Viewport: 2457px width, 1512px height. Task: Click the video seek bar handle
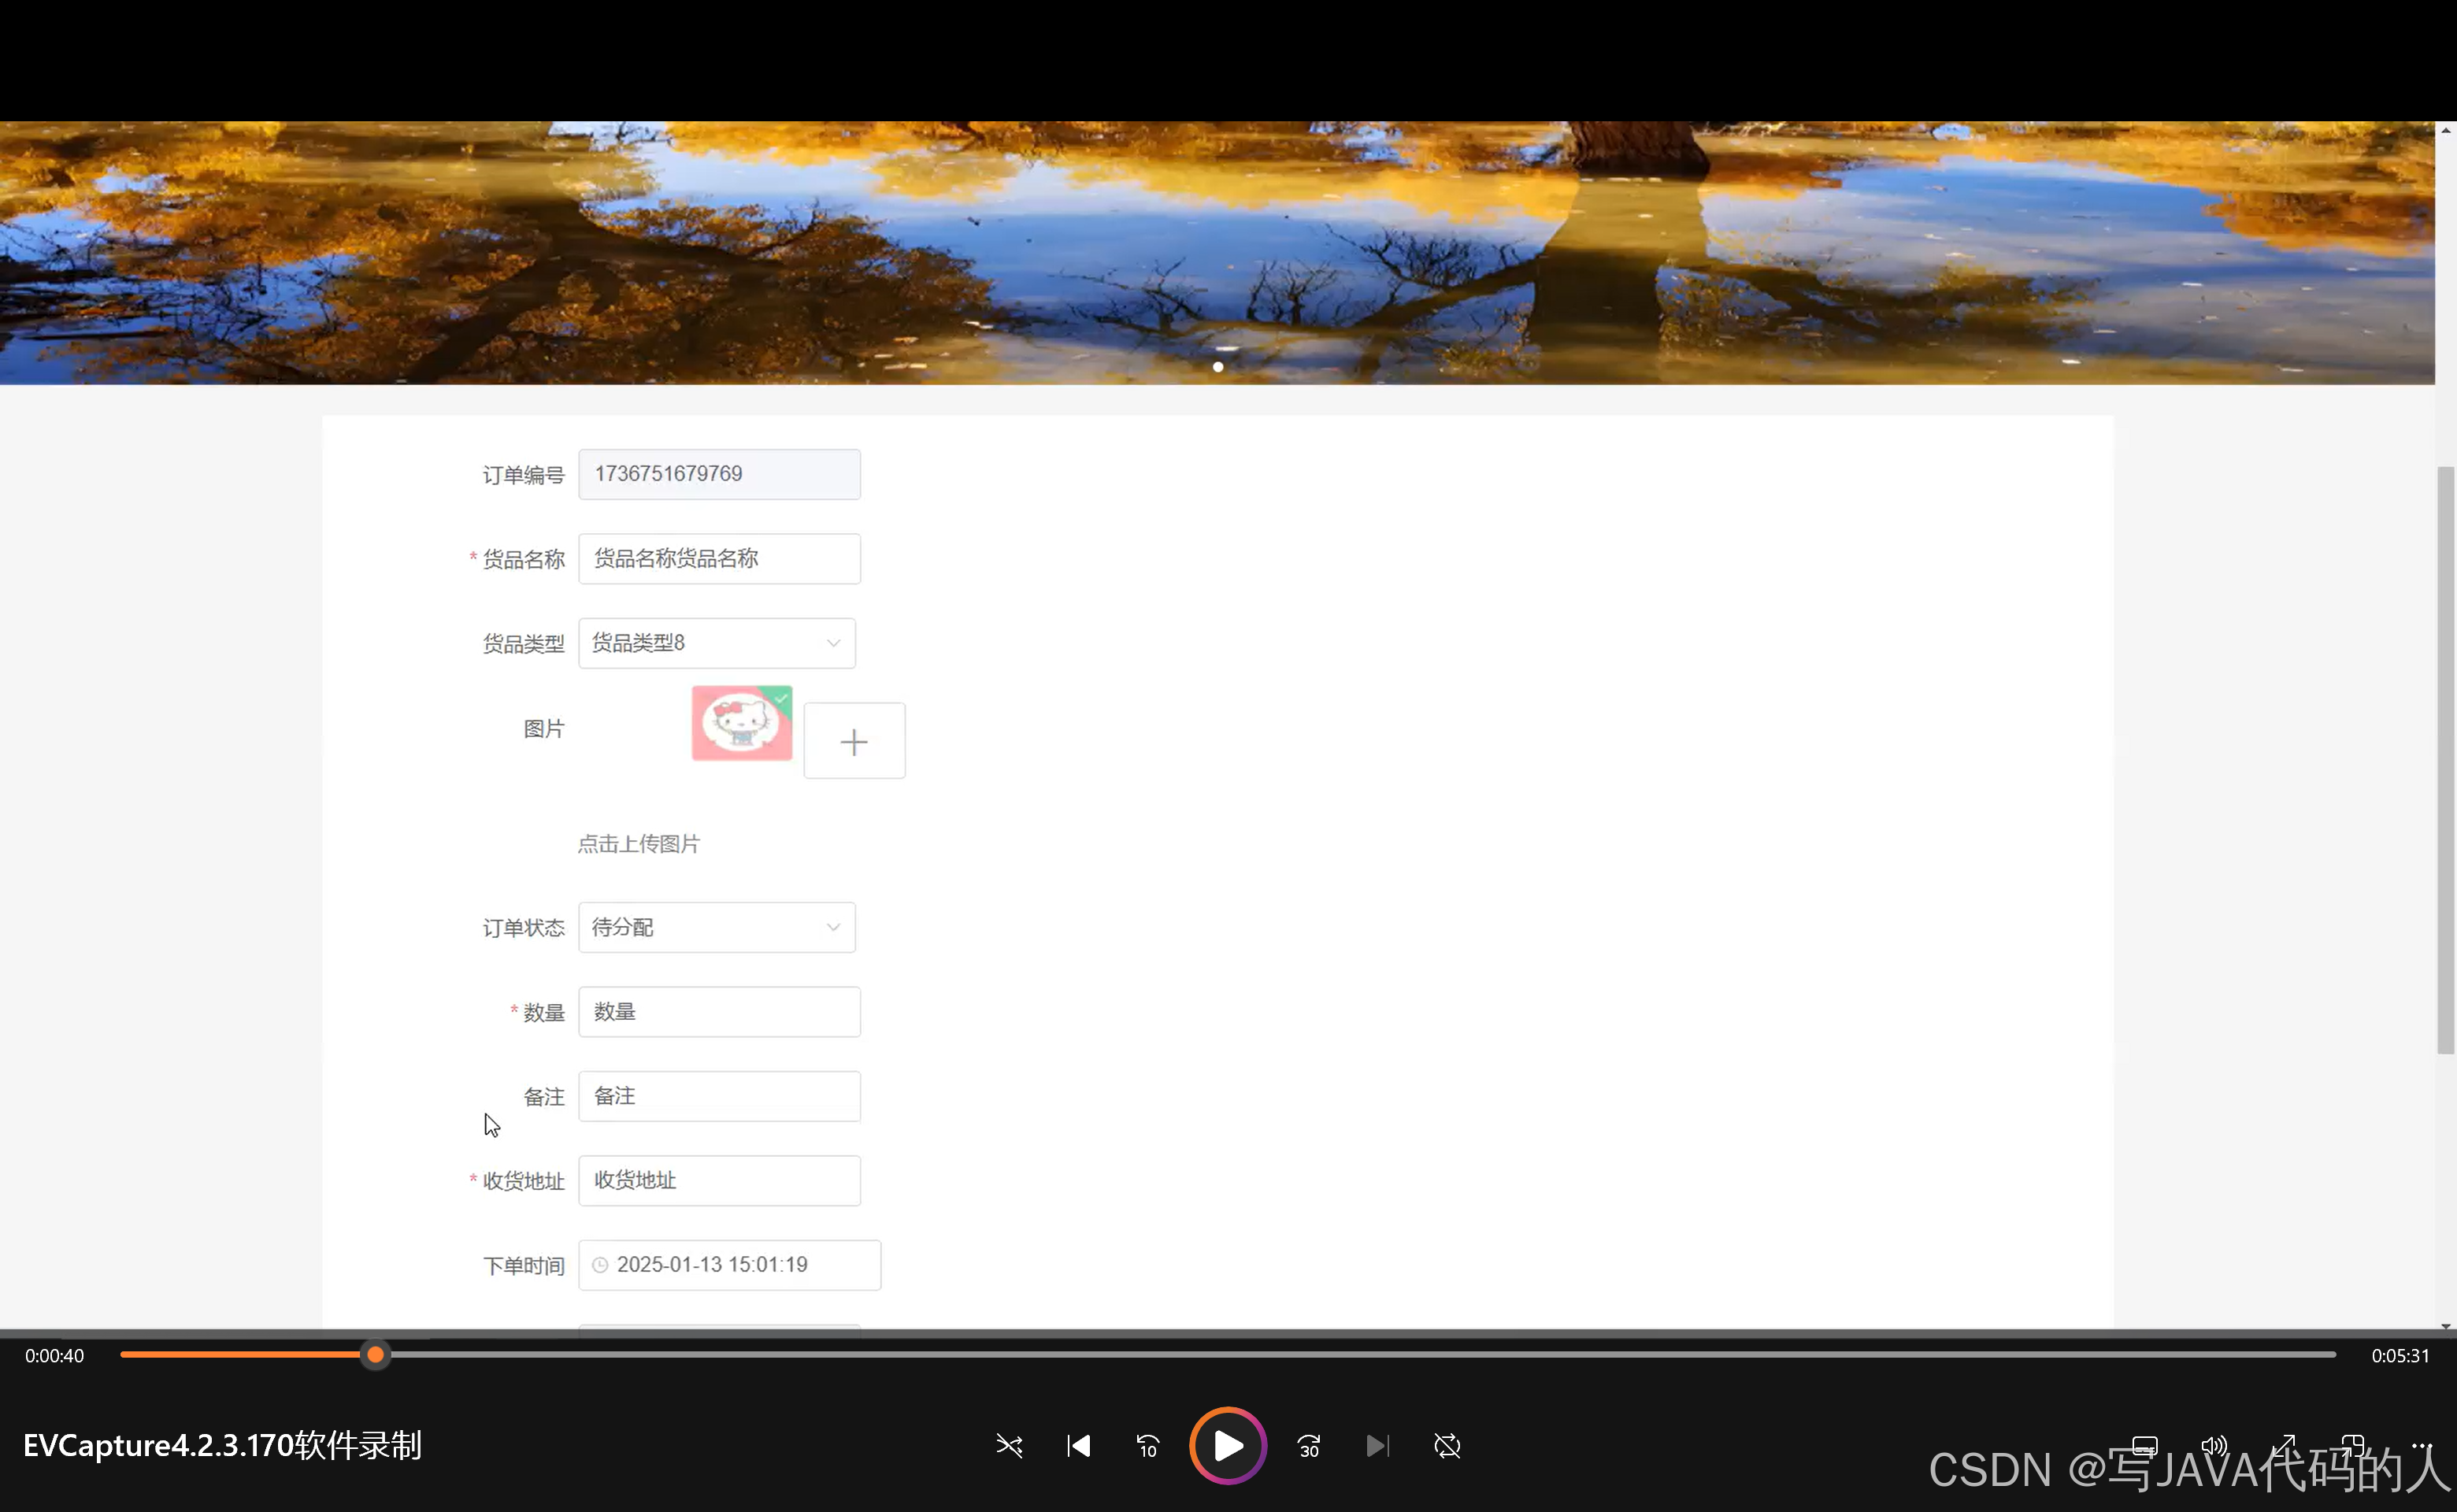[375, 1355]
